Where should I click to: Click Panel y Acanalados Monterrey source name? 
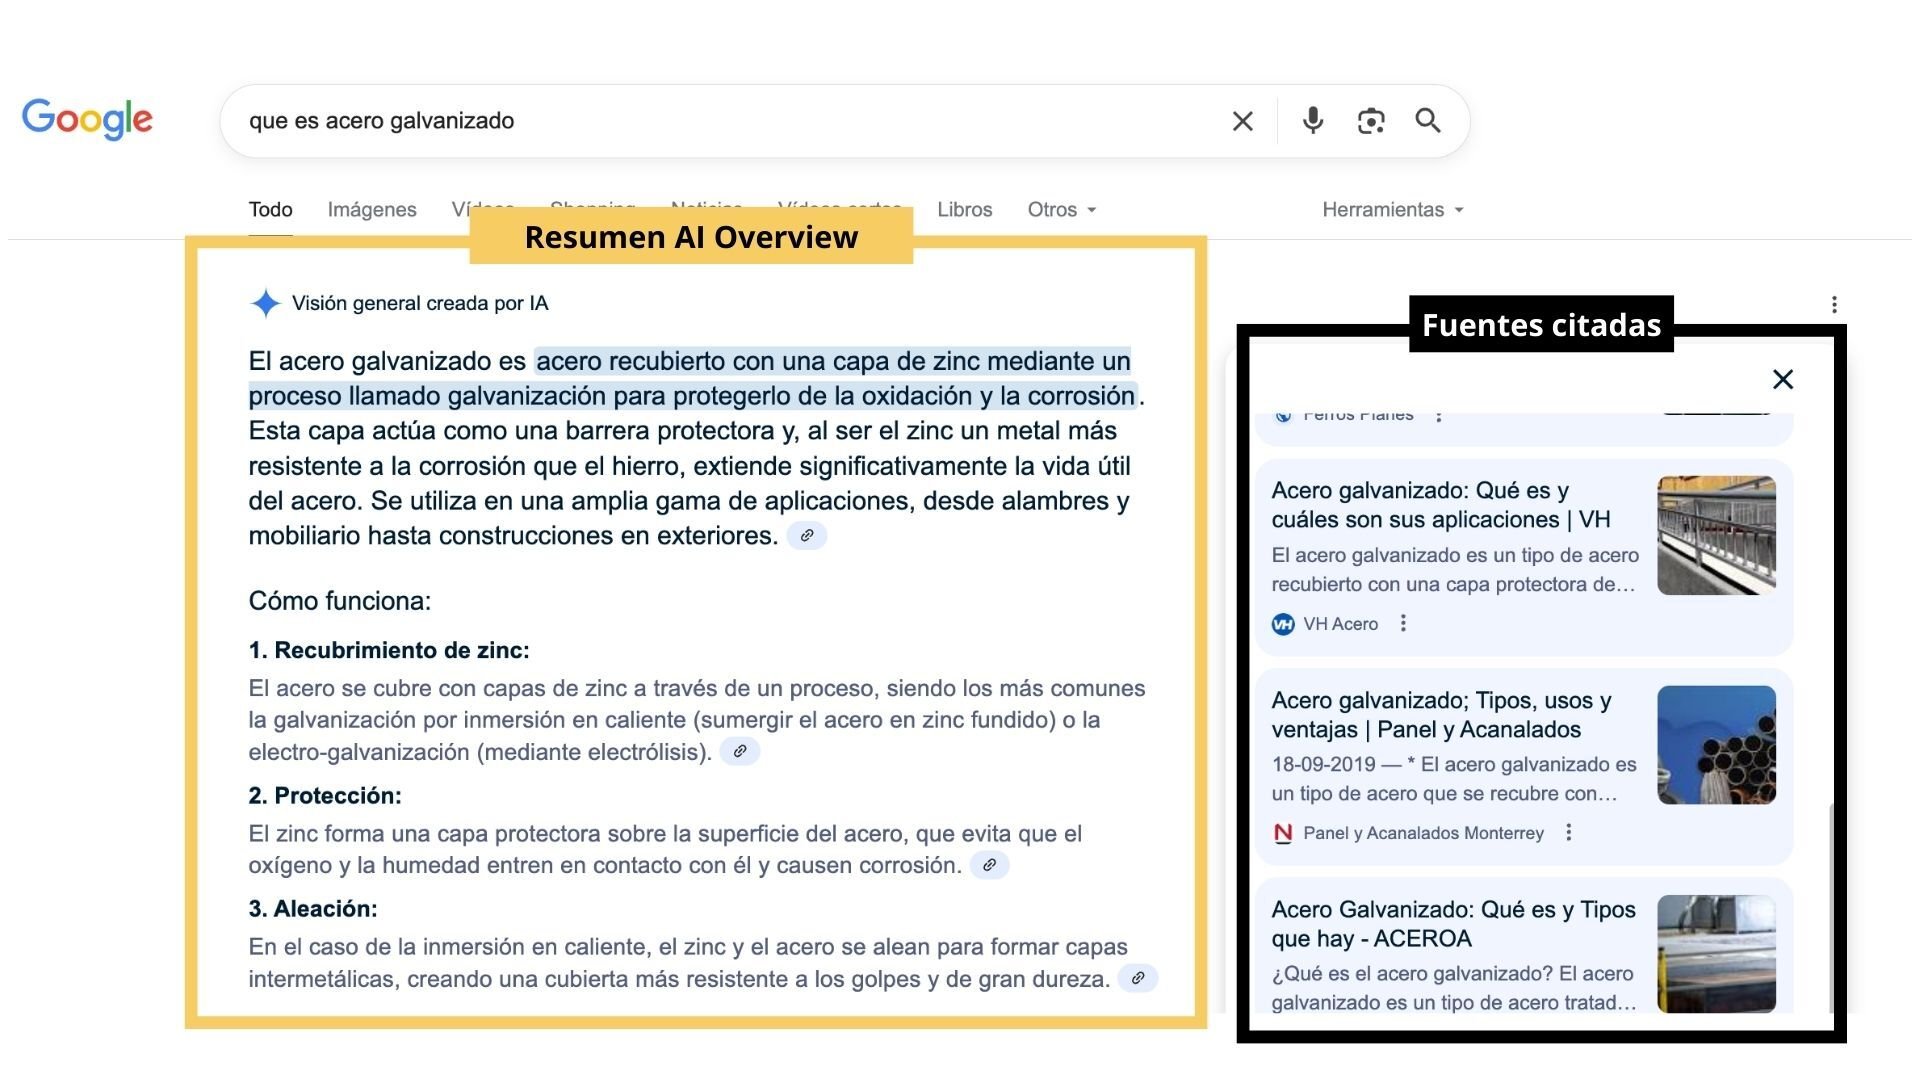(x=1423, y=833)
